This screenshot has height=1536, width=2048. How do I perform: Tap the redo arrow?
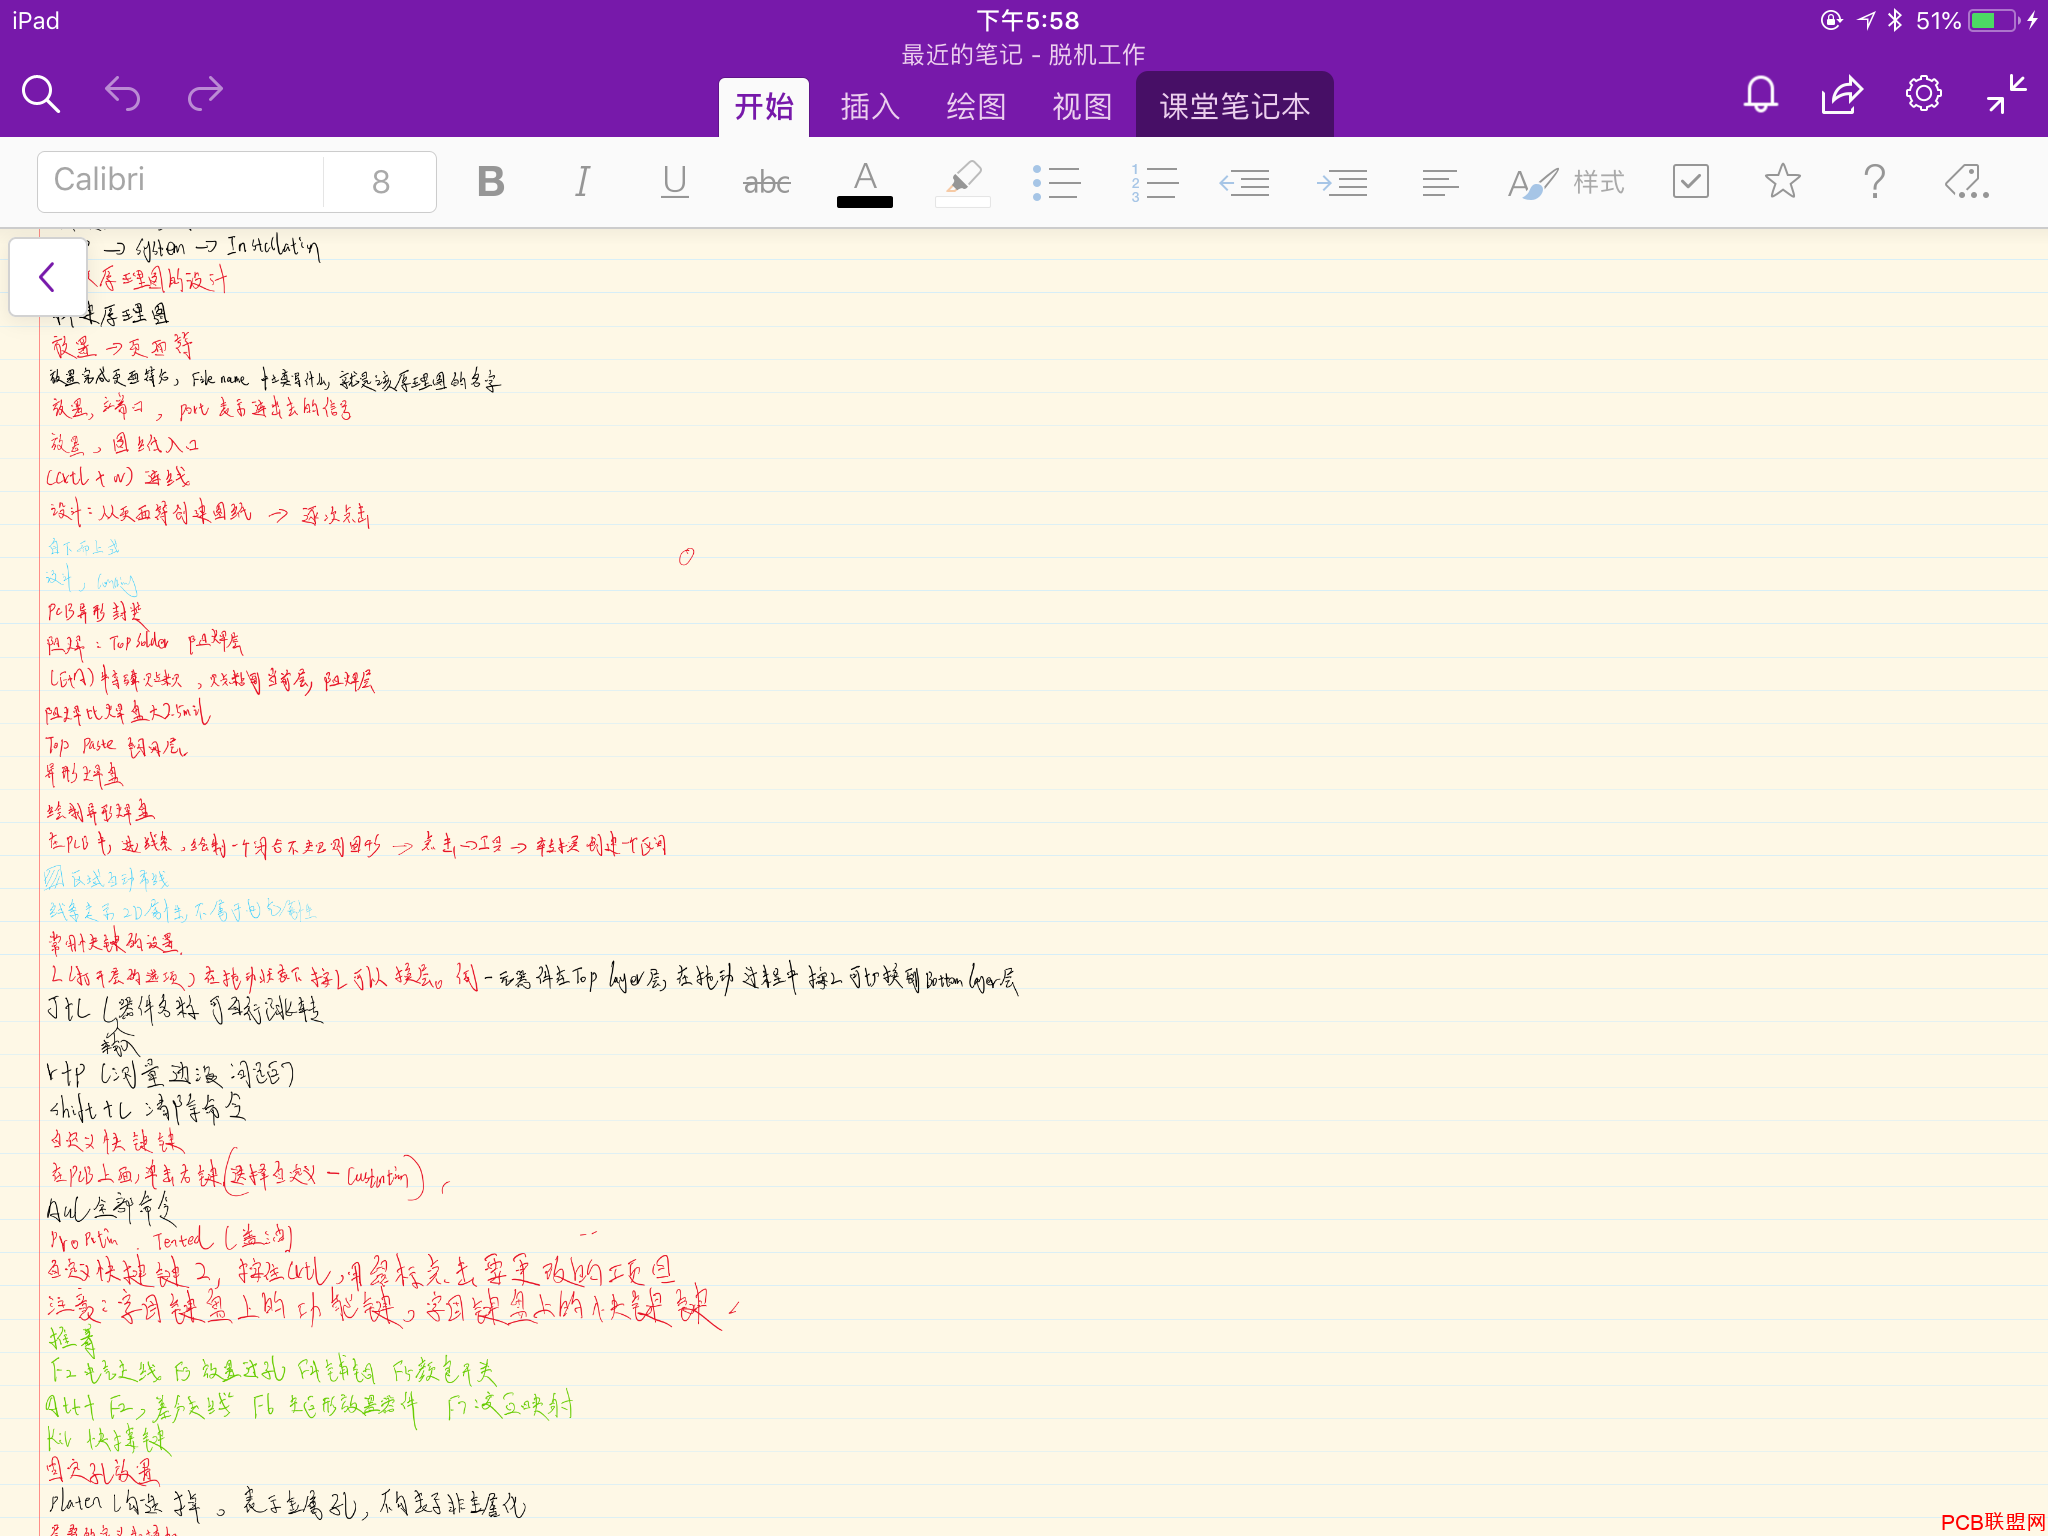click(x=205, y=94)
